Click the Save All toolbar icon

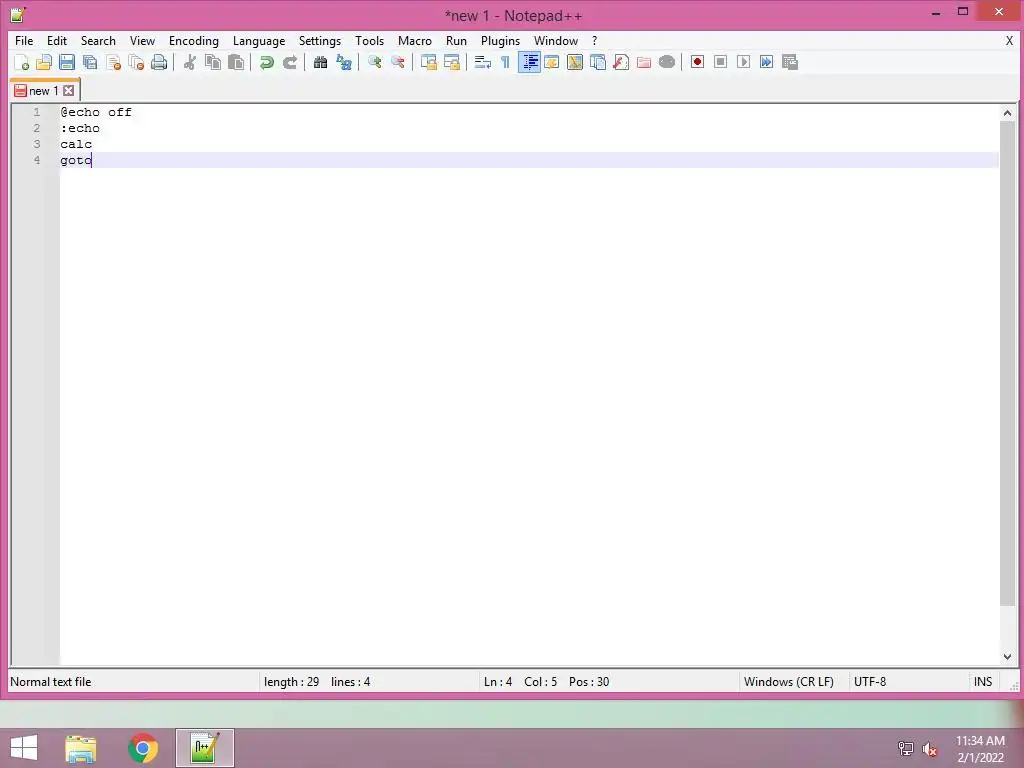coord(89,62)
